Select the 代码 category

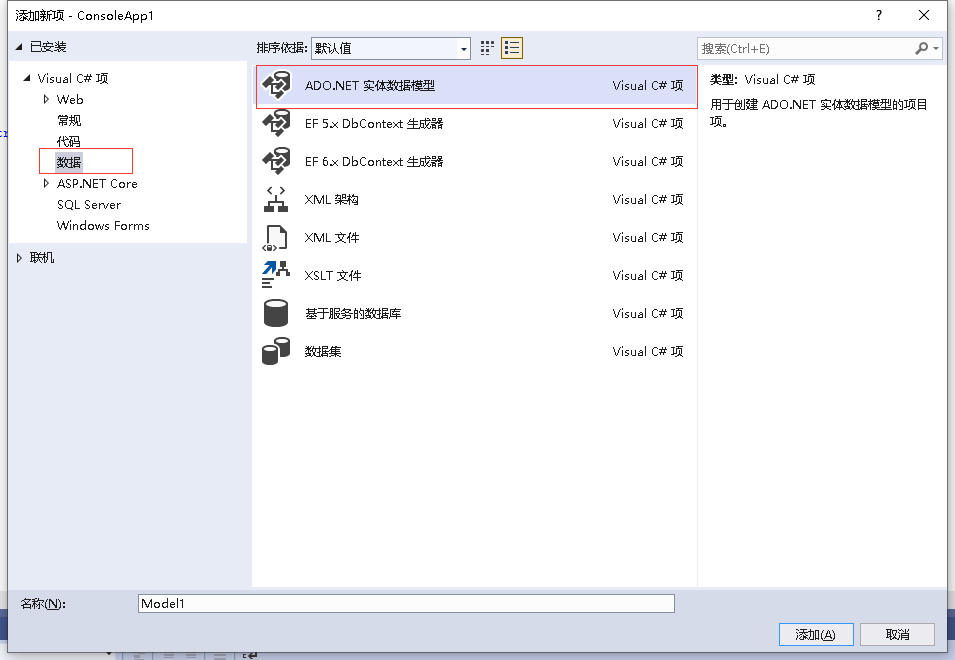[x=69, y=141]
